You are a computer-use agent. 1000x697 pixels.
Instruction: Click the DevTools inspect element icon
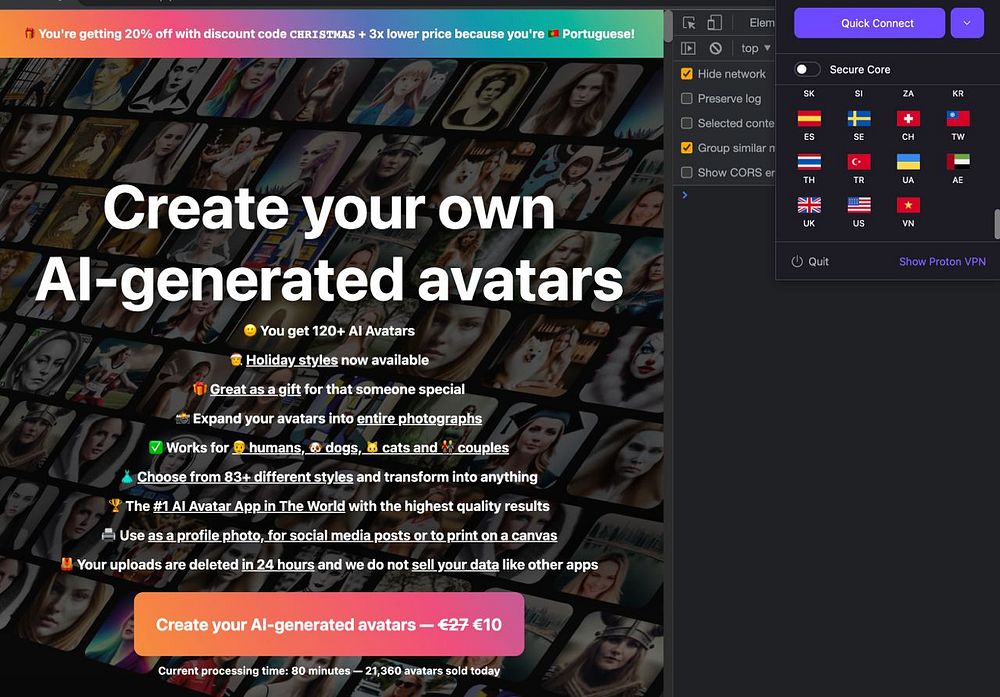(689, 23)
